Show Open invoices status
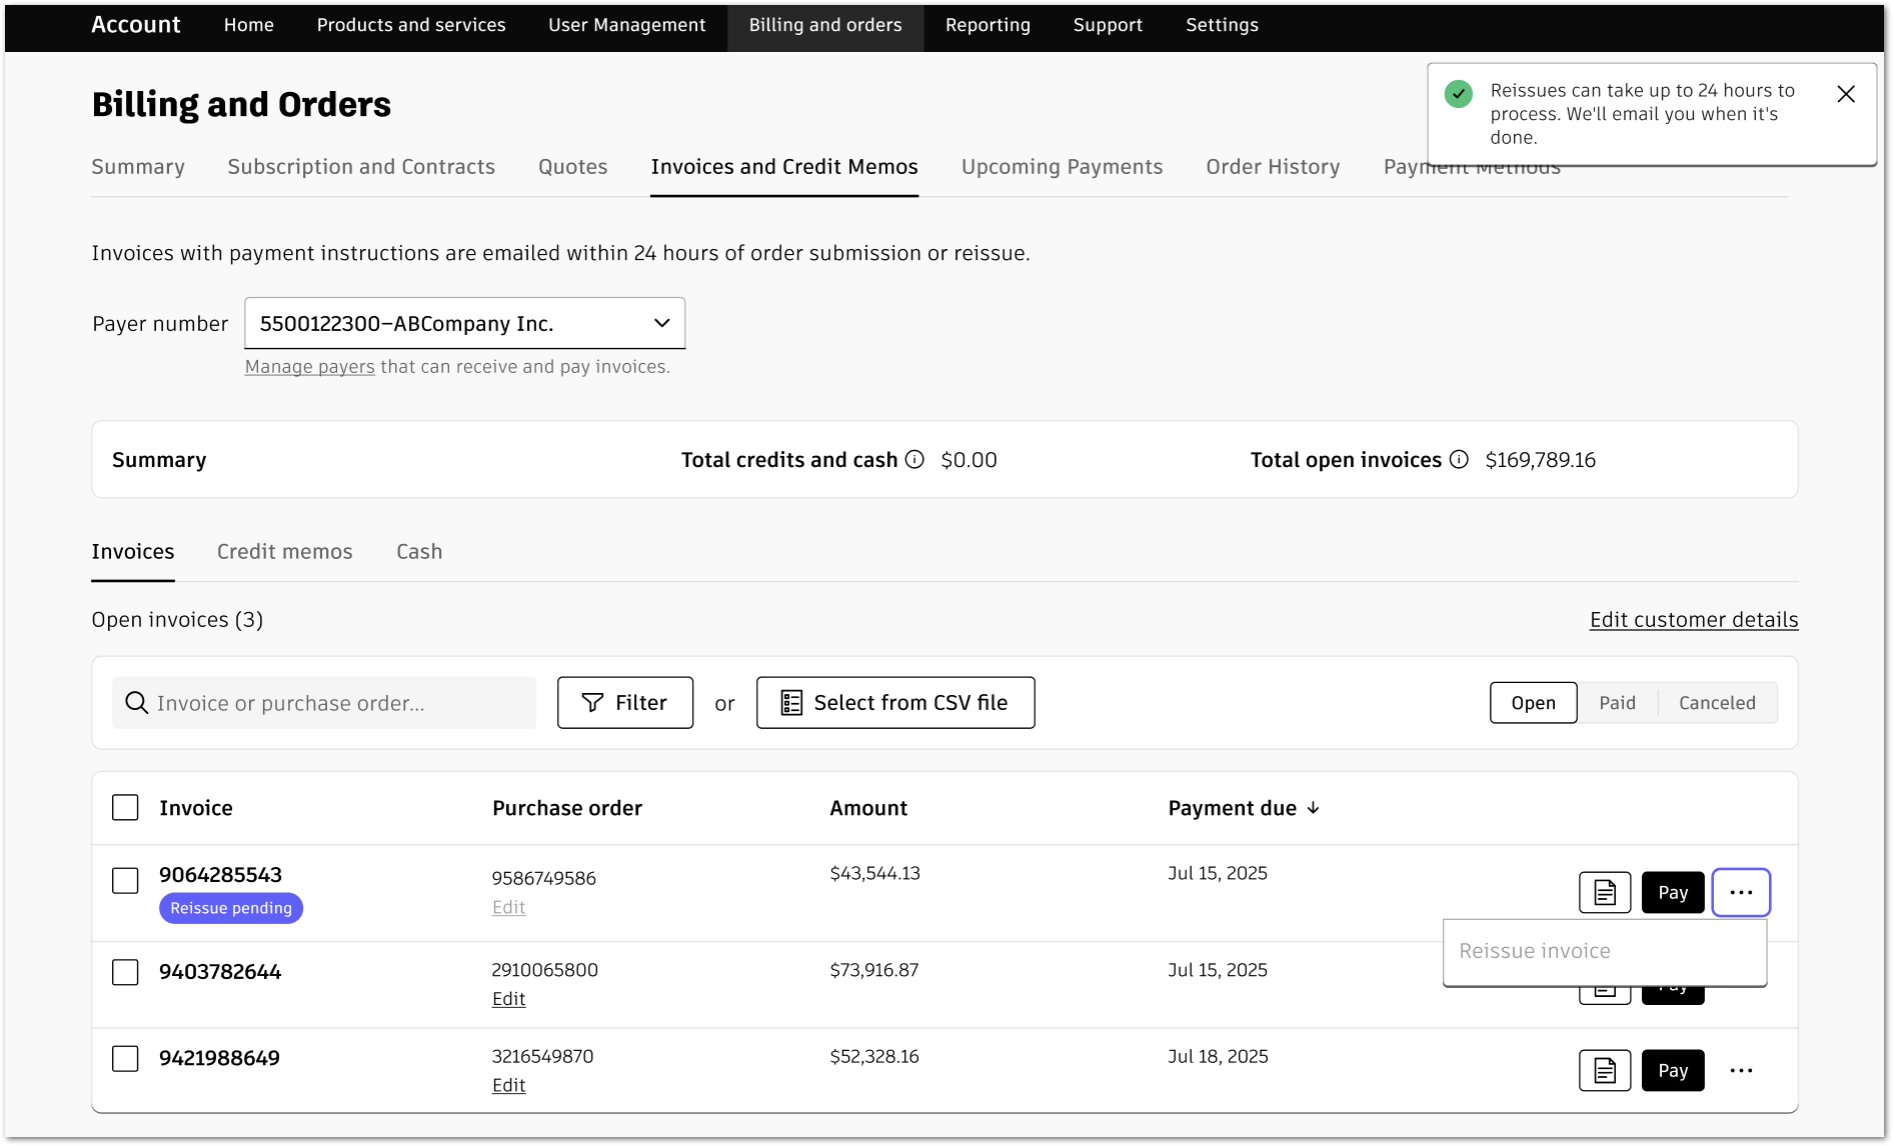Screen dimensions: 1893x1146 point(1532,702)
